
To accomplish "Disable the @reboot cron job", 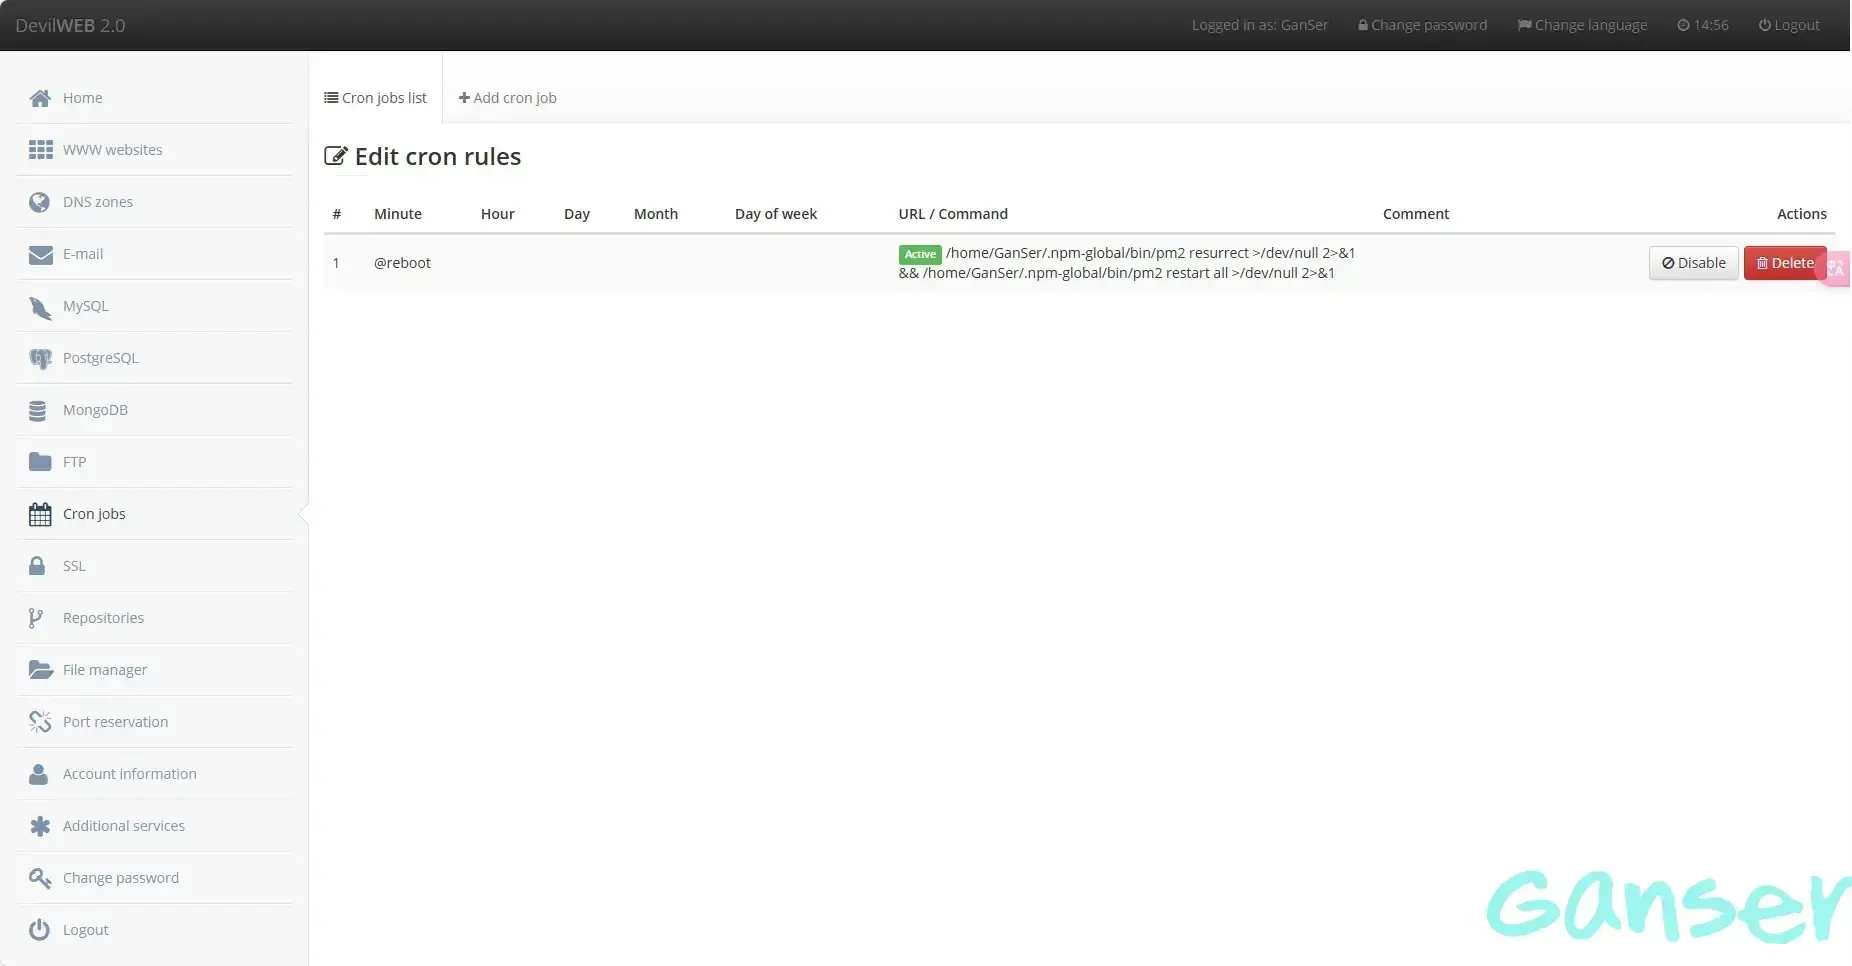I will pos(1693,263).
